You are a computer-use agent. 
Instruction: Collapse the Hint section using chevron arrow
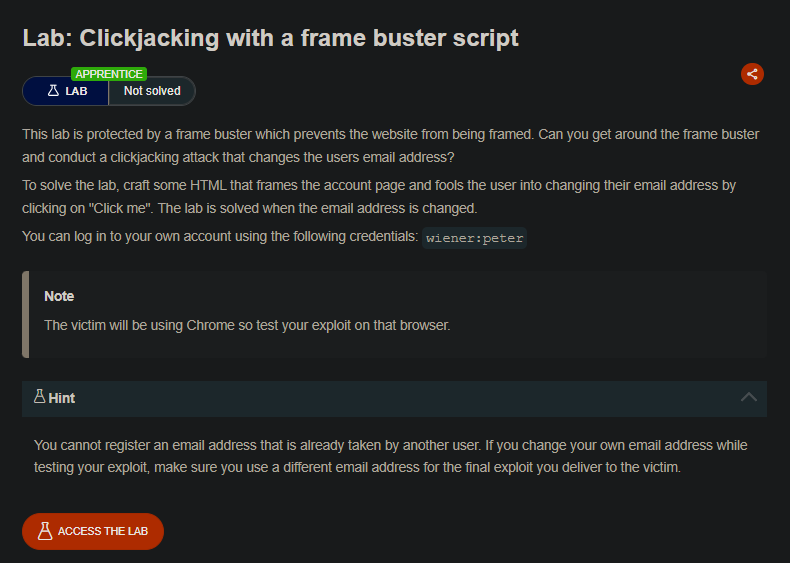[749, 397]
